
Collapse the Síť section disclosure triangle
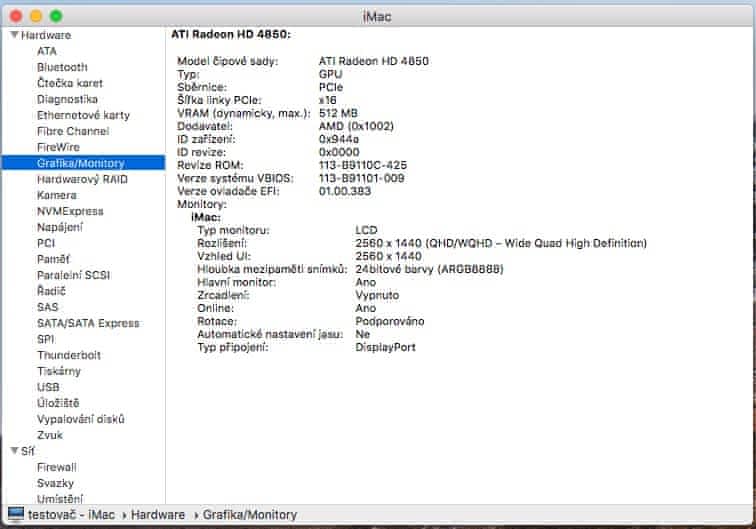pyautogui.click(x=14, y=451)
